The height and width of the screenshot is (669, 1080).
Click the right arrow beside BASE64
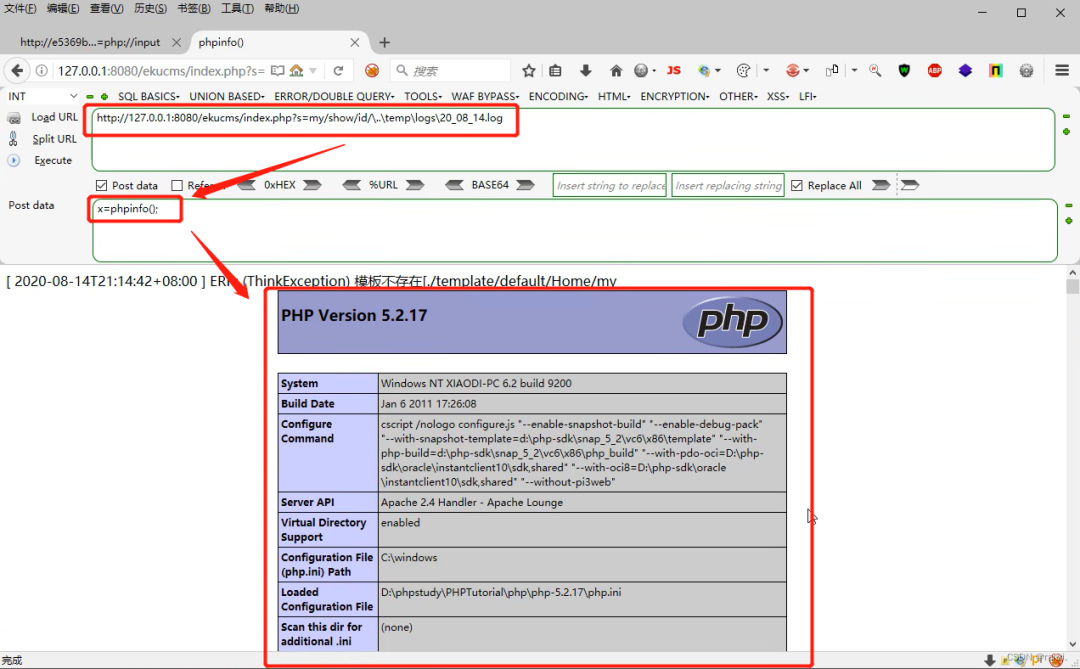pyautogui.click(x=526, y=185)
